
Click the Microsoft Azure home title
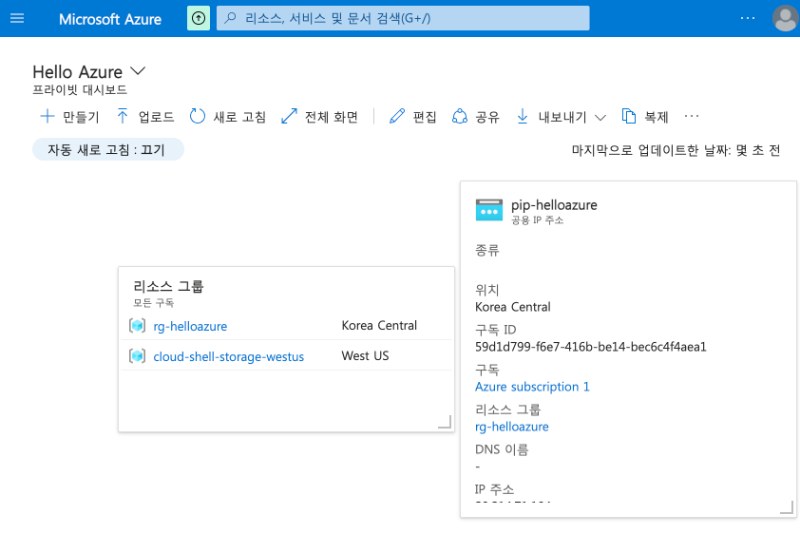click(110, 19)
